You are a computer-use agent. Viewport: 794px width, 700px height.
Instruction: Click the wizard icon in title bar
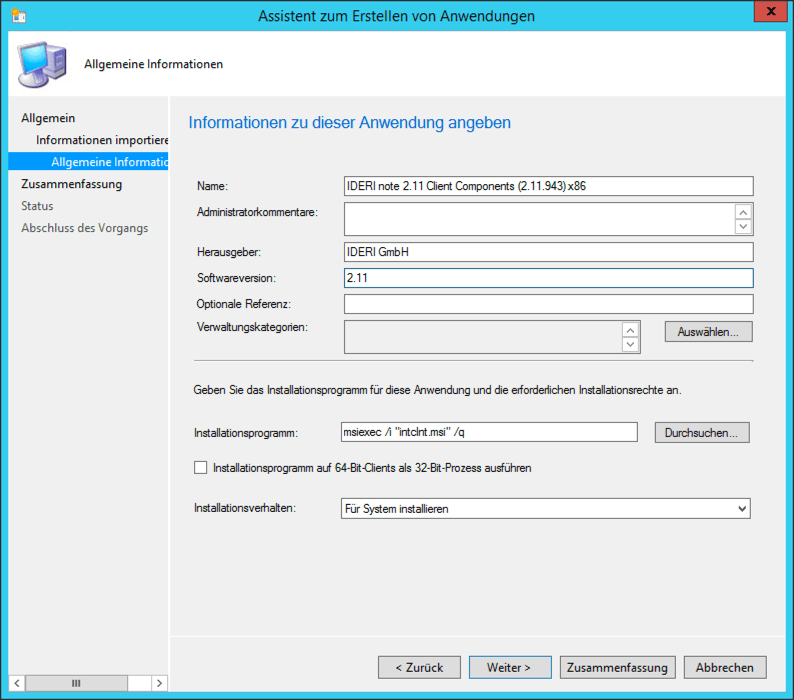click(x=18, y=16)
